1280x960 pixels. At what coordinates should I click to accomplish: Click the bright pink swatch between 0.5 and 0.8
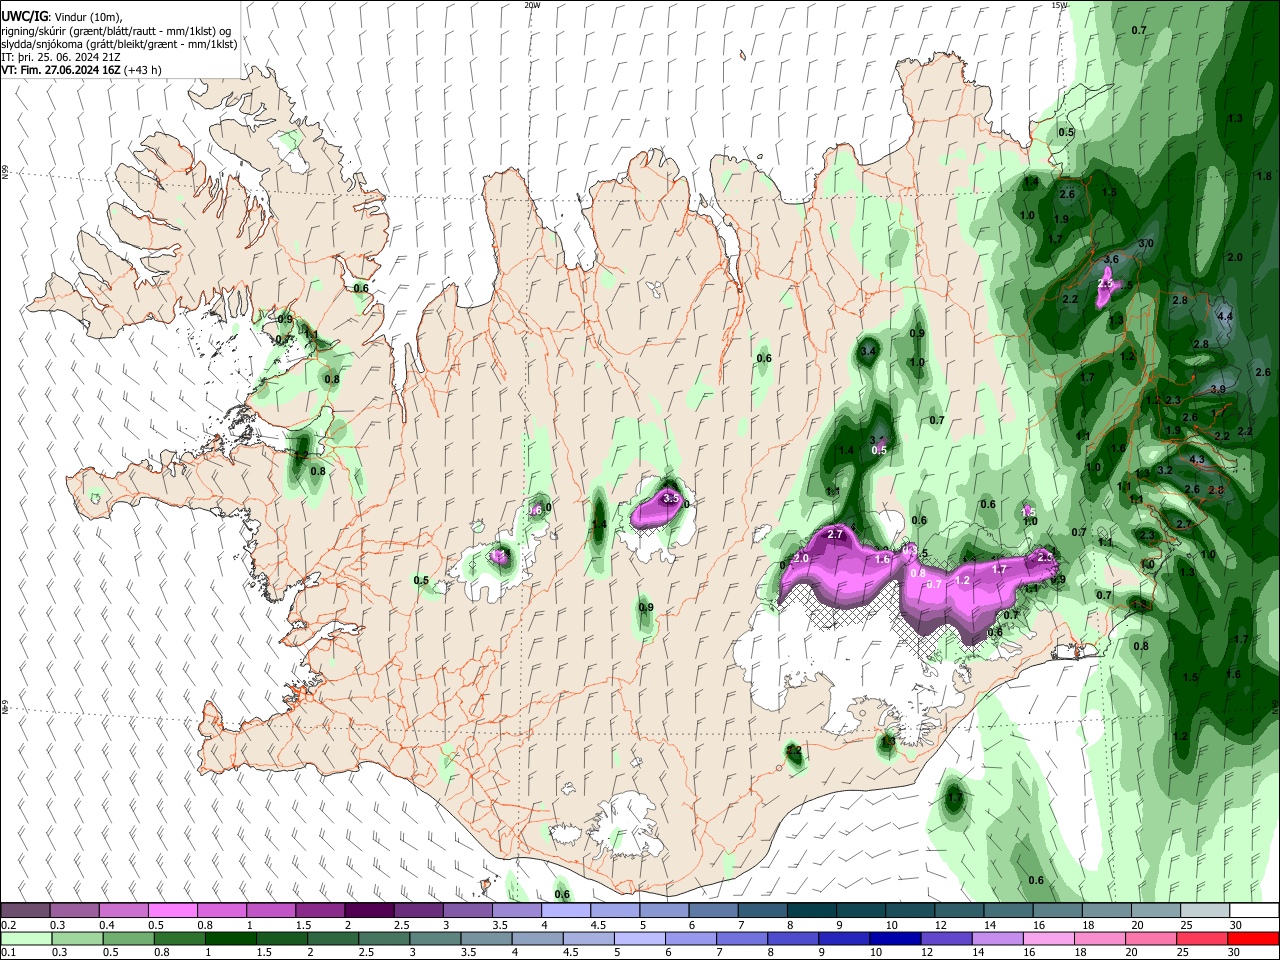[x=172, y=911]
